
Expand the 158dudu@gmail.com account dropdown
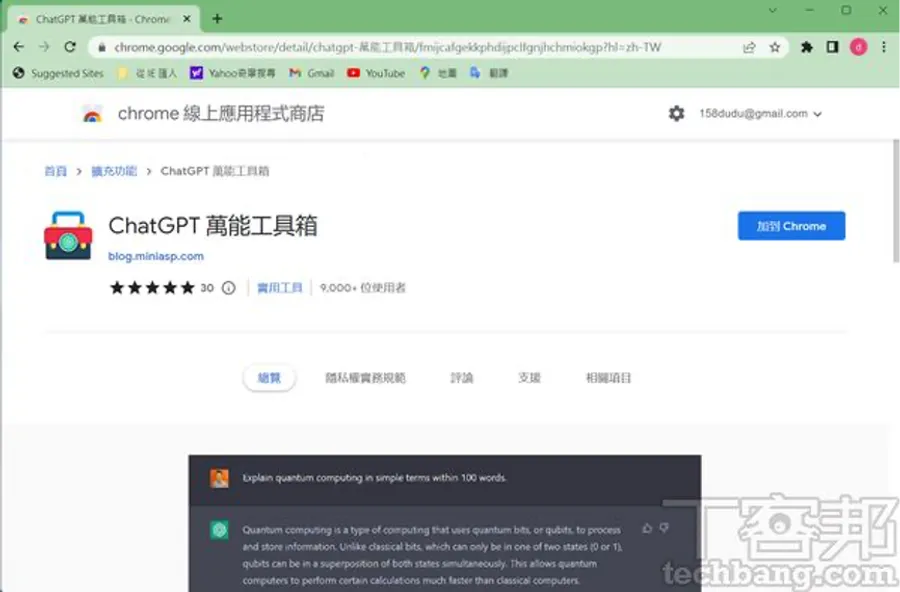(x=761, y=114)
